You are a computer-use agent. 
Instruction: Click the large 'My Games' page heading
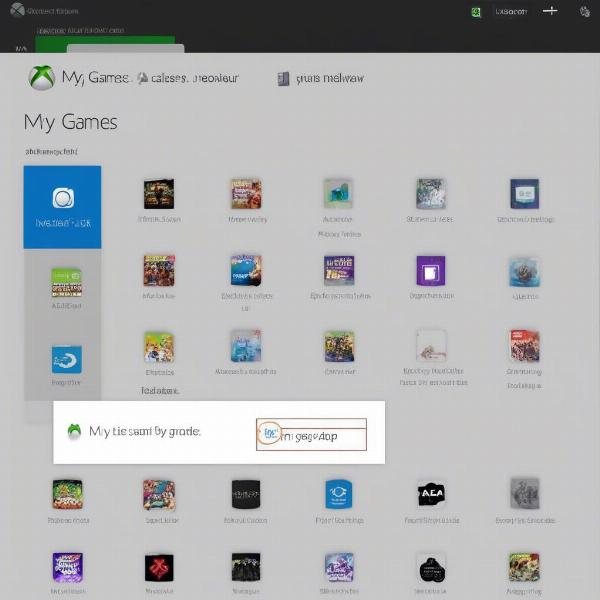pyautogui.click(x=71, y=122)
